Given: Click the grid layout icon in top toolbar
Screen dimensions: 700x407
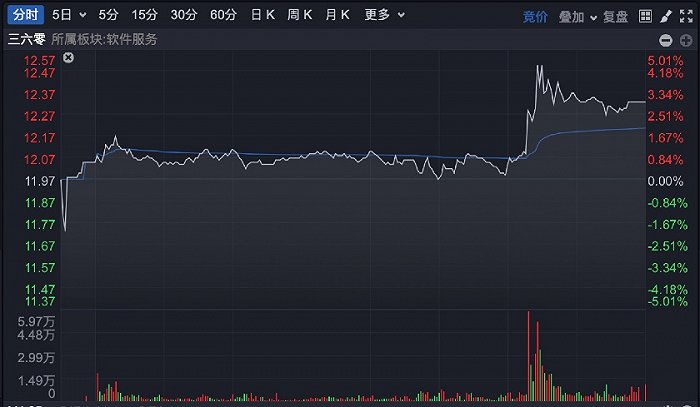Looking at the screenshot, I should click(645, 17).
